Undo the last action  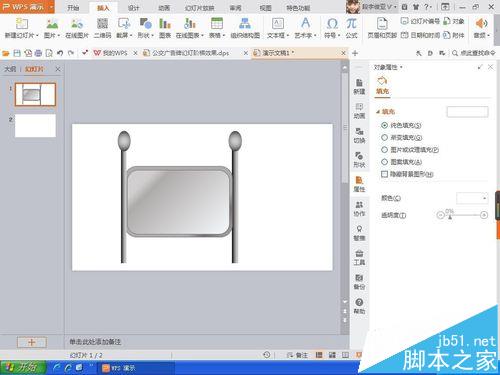pos(60,53)
